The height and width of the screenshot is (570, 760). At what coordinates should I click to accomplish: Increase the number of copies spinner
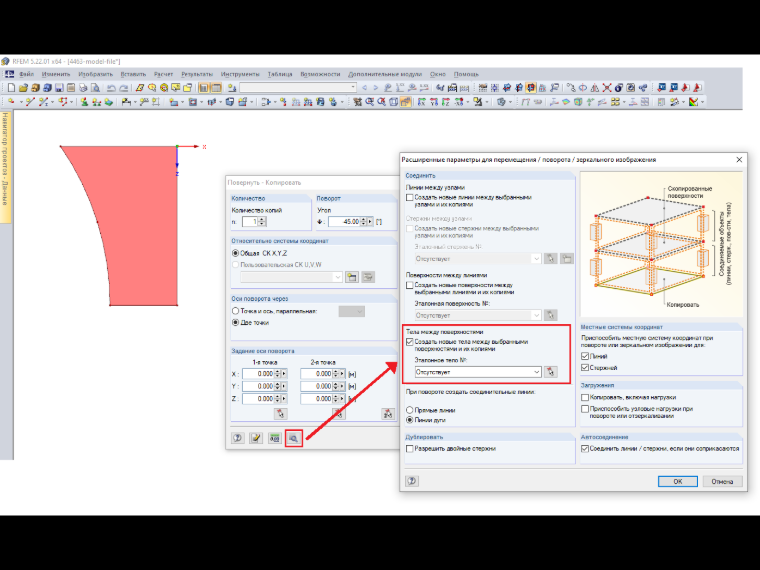click(x=262, y=219)
